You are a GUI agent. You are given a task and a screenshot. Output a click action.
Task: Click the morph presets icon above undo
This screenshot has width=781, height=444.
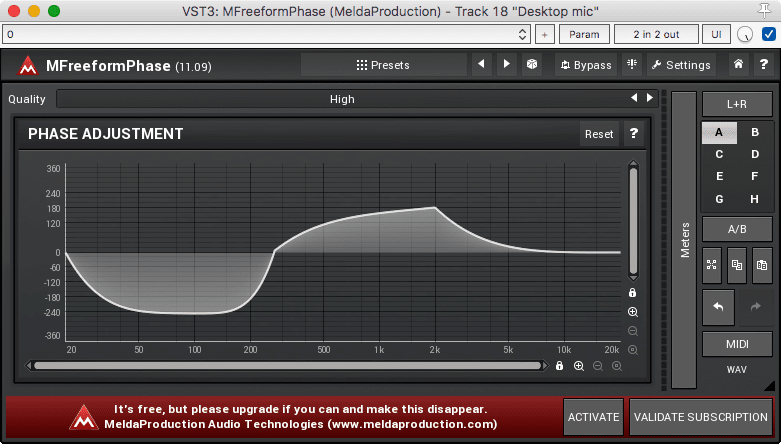[711, 265]
